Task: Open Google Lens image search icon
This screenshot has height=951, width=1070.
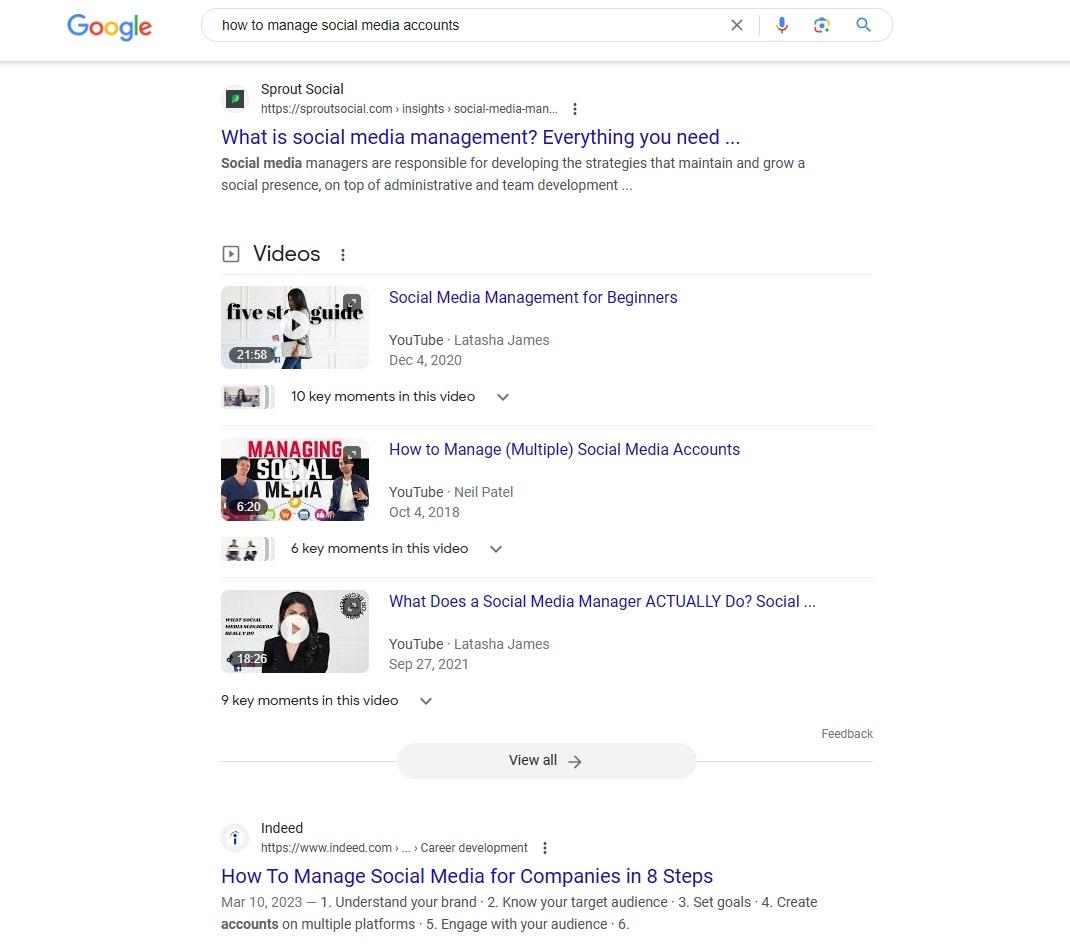Action: tap(822, 25)
